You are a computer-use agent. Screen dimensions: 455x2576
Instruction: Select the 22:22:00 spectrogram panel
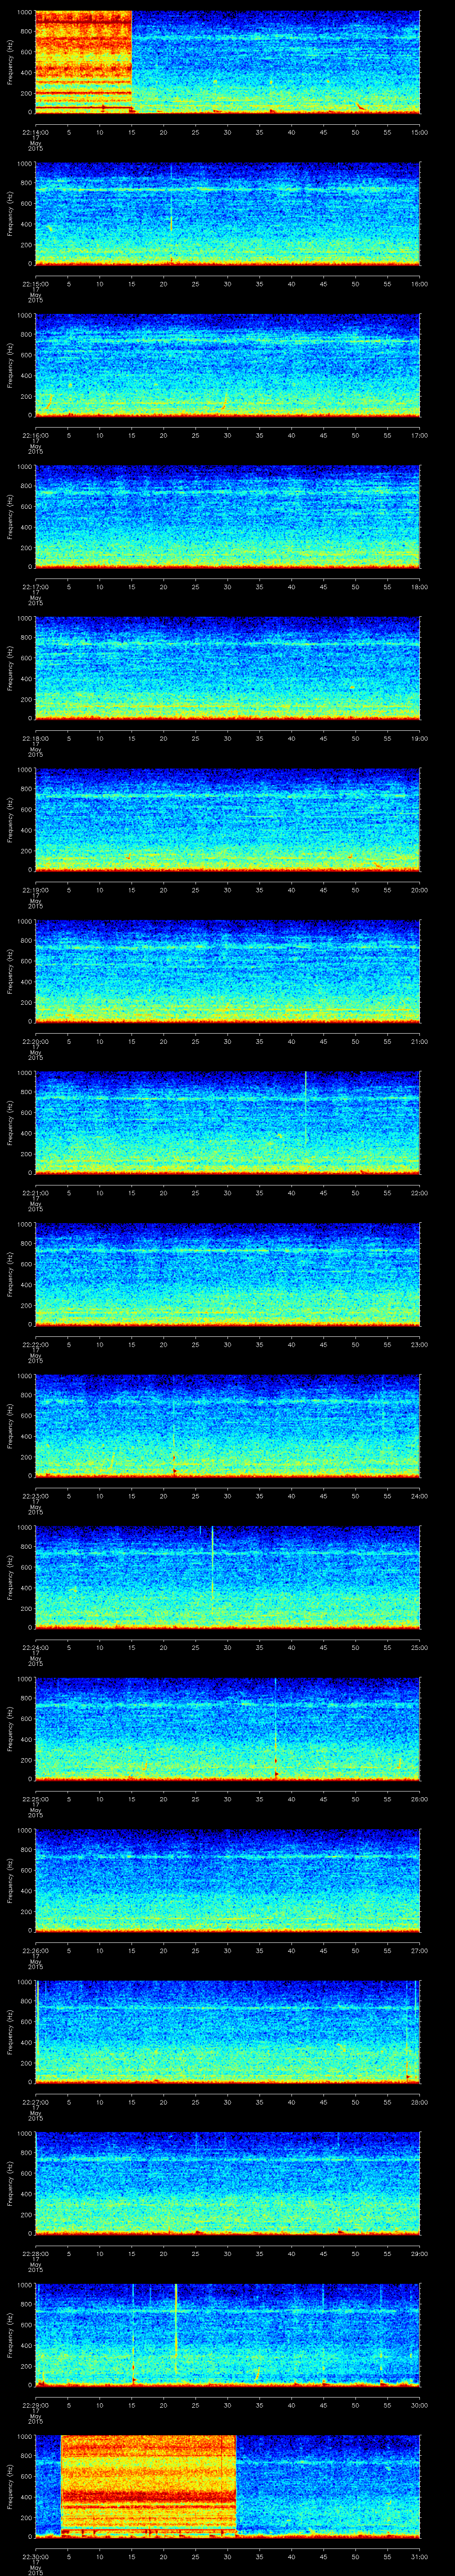[227, 1274]
